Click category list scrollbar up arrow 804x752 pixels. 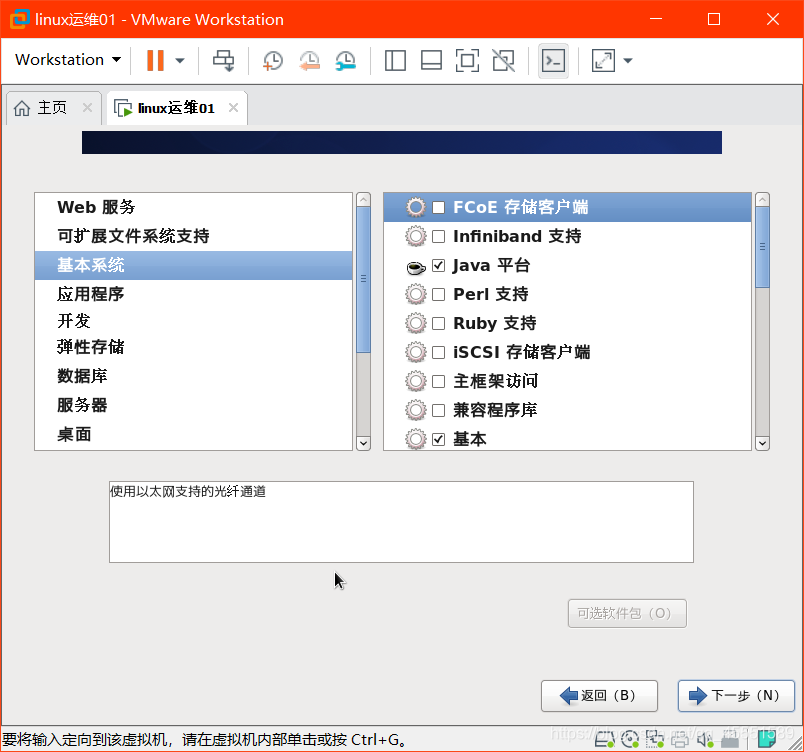(x=363, y=199)
